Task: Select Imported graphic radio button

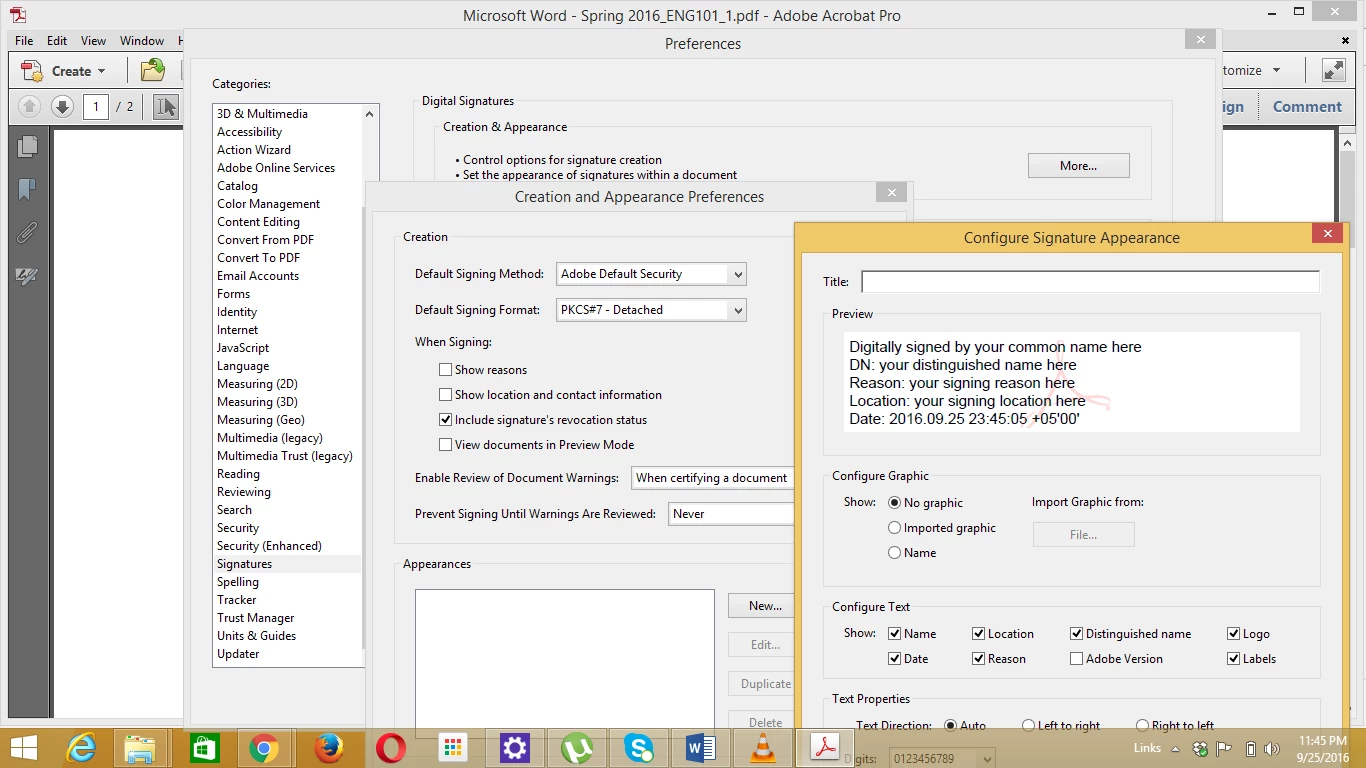Action: pos(895,528)
